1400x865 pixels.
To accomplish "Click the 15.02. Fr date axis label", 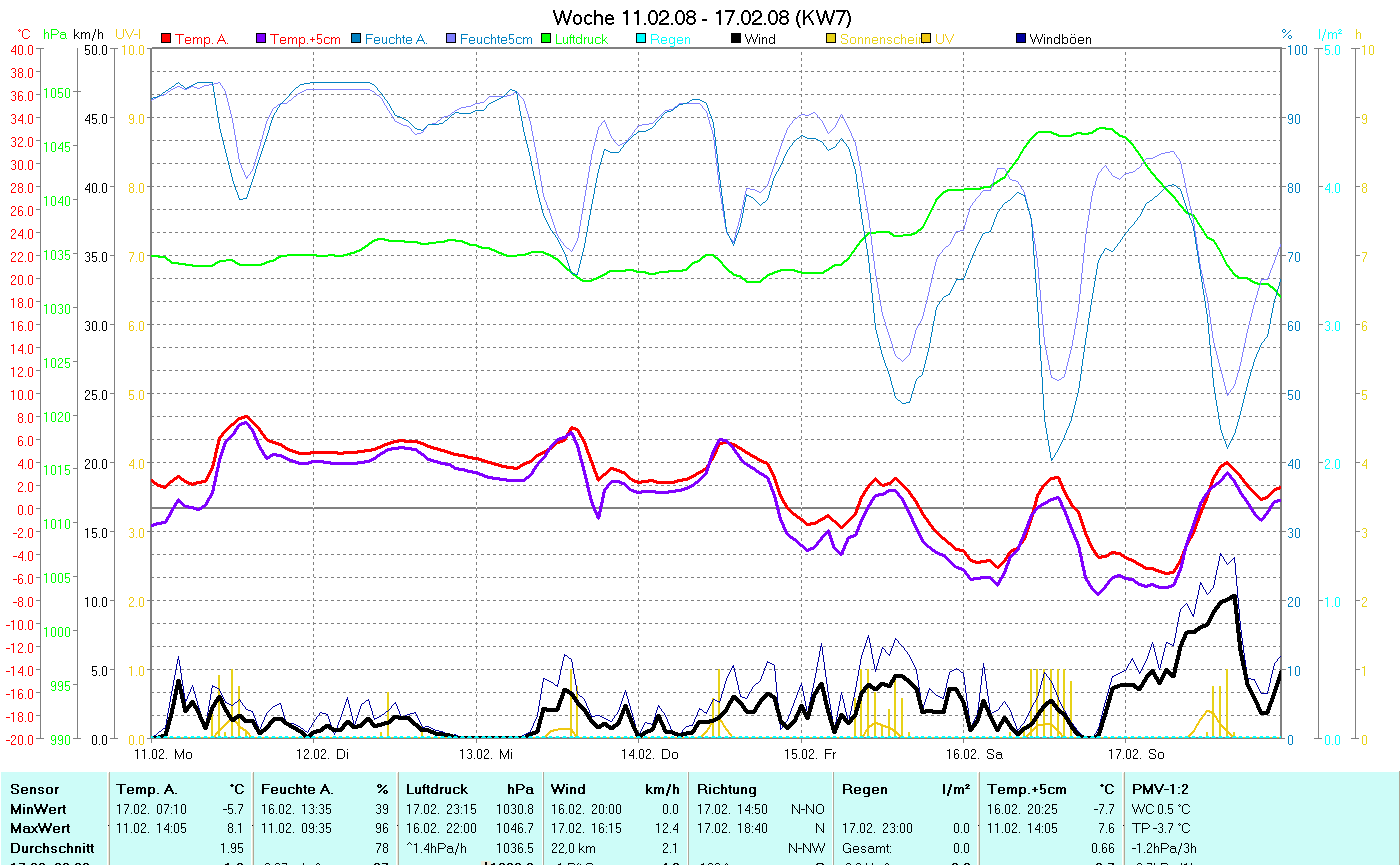I will [x=808, y=754].
